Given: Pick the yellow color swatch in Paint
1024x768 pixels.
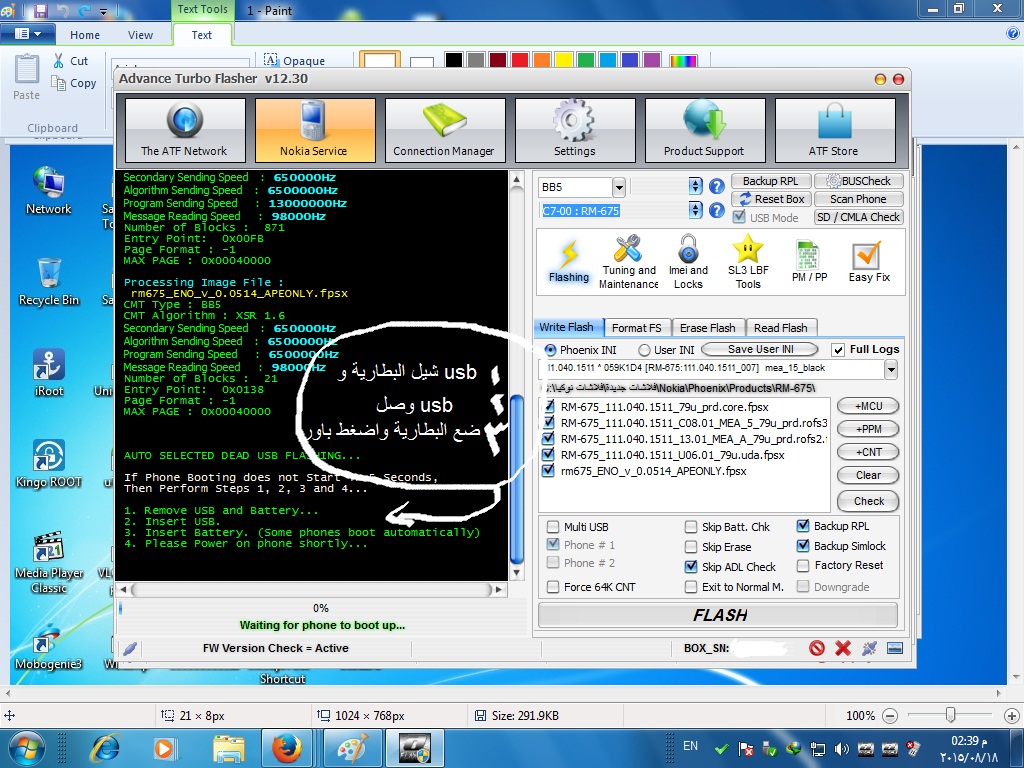Looking at the screenshot, I should [564, 60].
